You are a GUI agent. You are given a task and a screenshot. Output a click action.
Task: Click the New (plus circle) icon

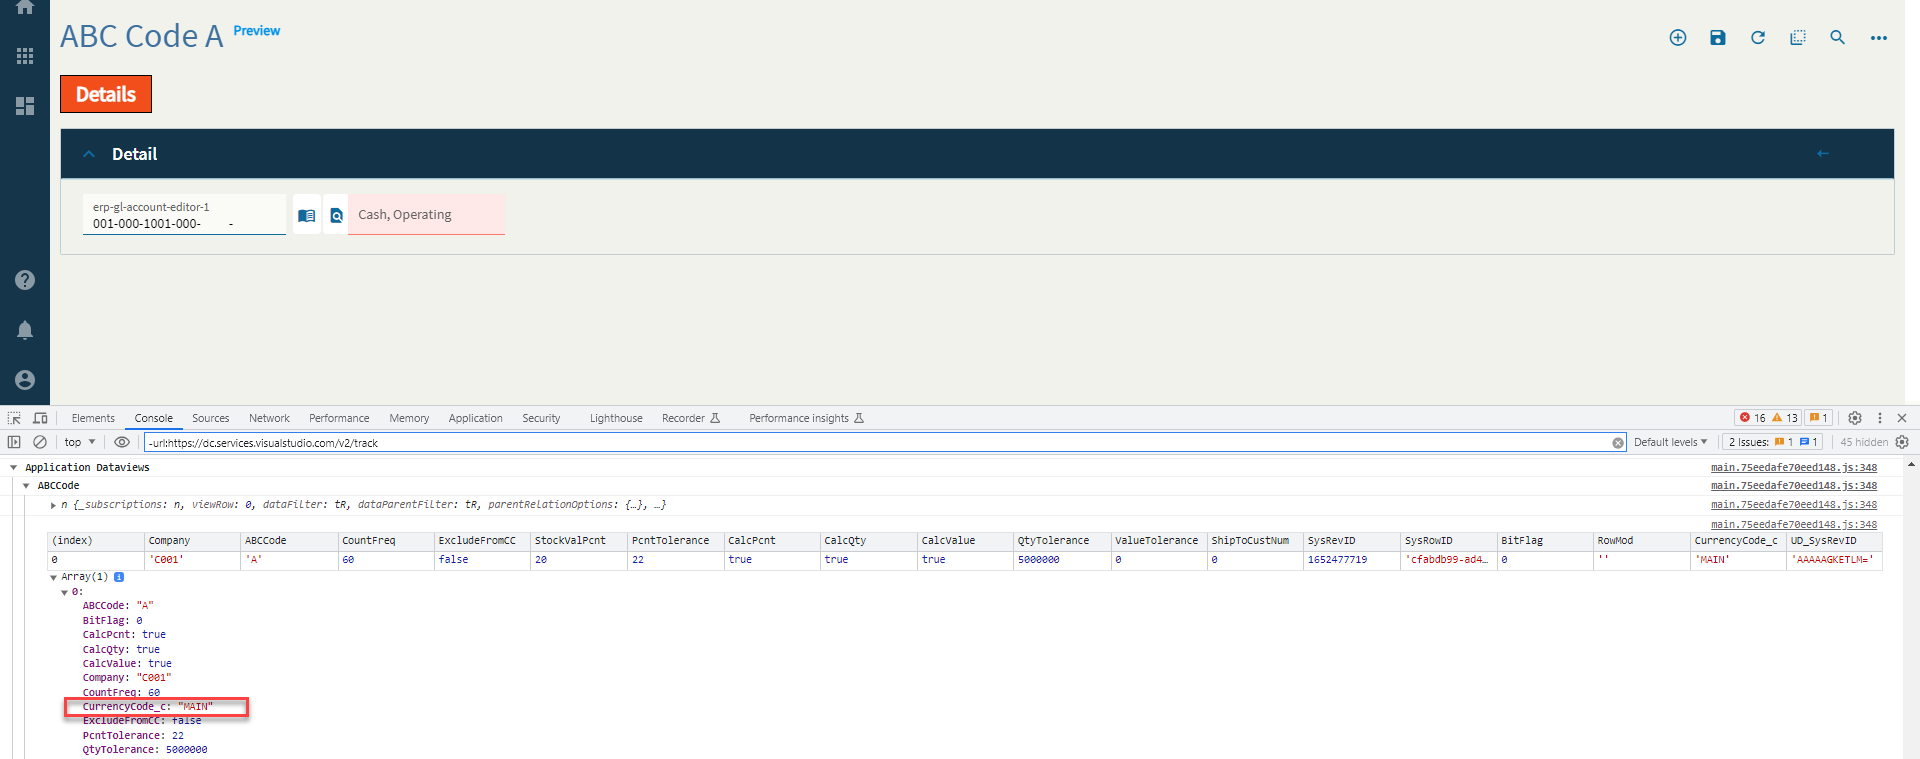(1678, 37)
